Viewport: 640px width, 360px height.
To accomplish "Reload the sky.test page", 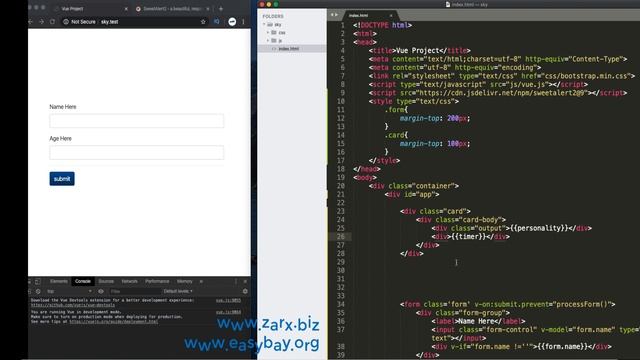I will 52,22.
